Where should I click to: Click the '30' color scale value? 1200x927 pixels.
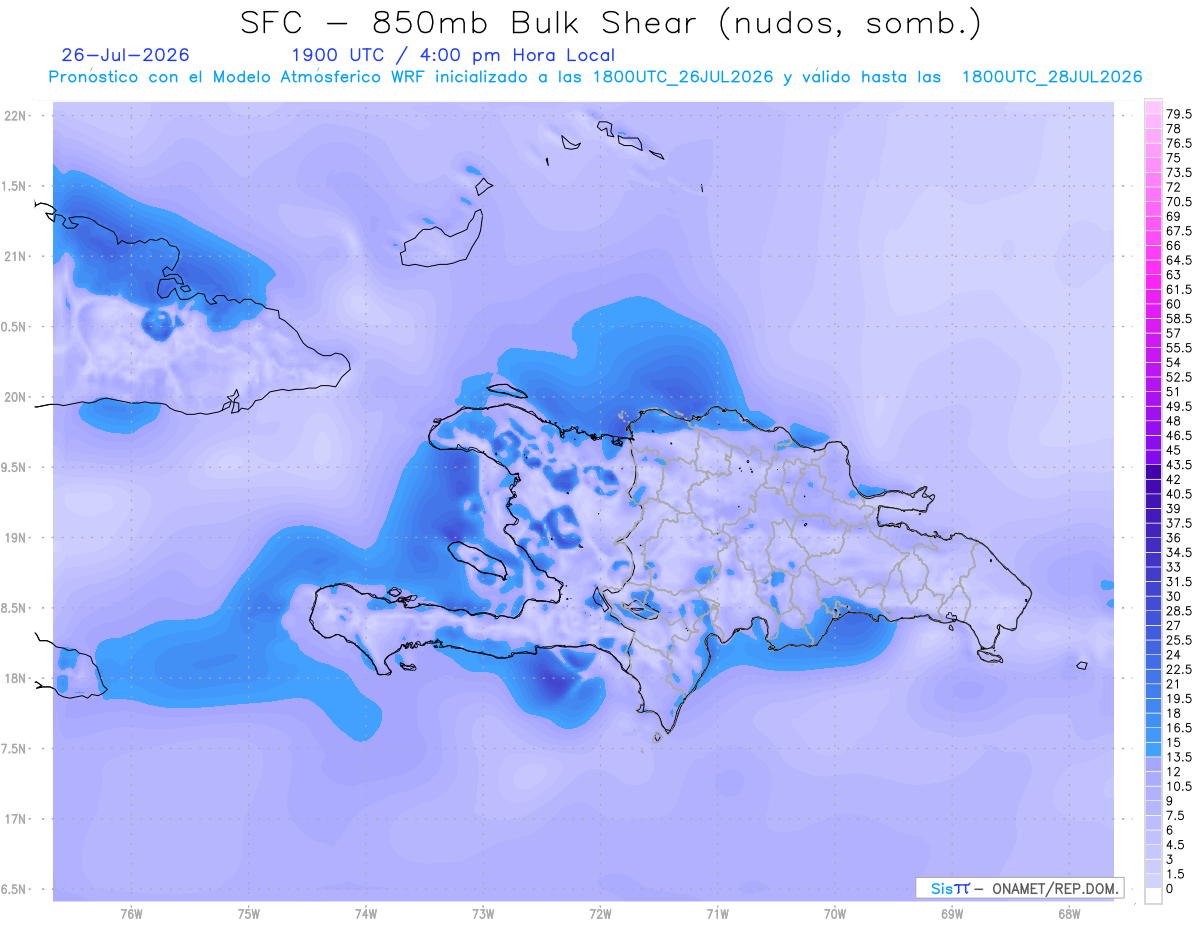[1174, 596]
